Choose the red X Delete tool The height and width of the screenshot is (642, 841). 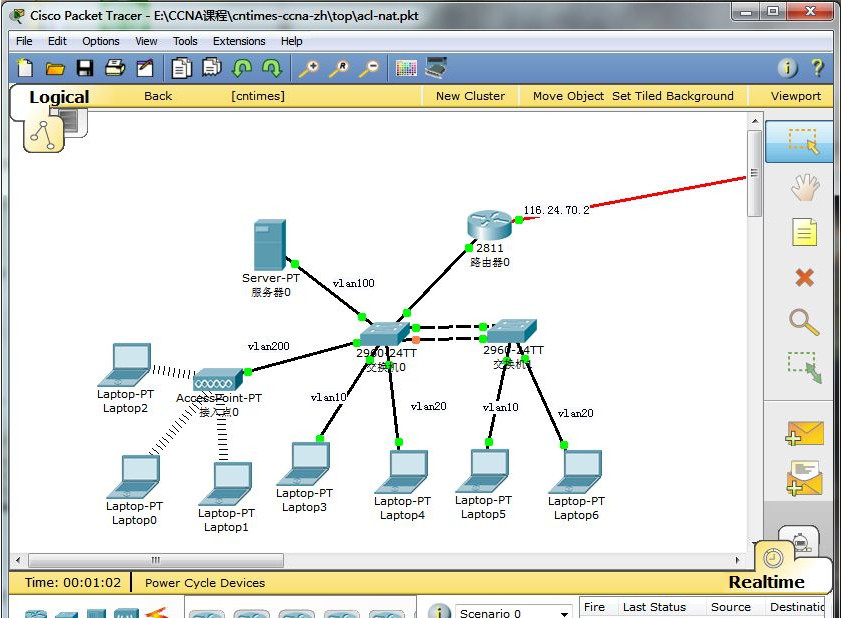point(804,277)
